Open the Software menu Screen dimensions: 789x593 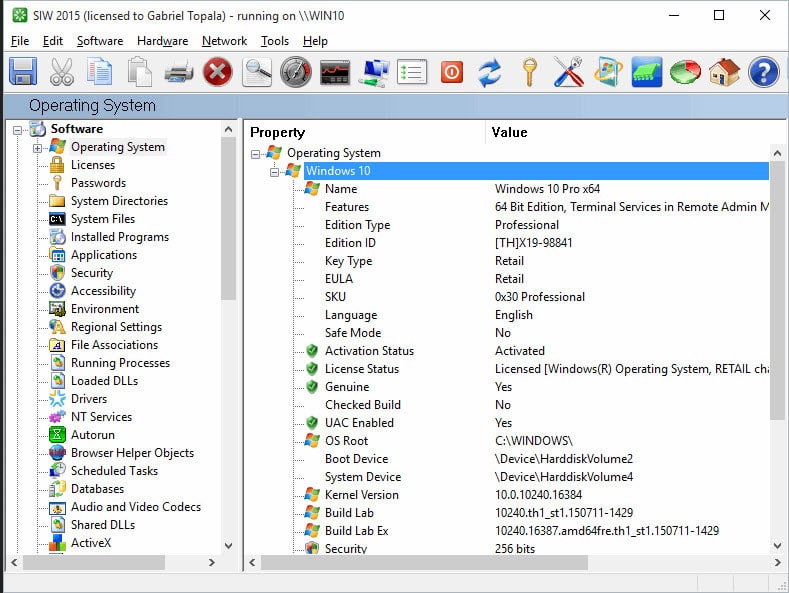click(x=100, y=41)
